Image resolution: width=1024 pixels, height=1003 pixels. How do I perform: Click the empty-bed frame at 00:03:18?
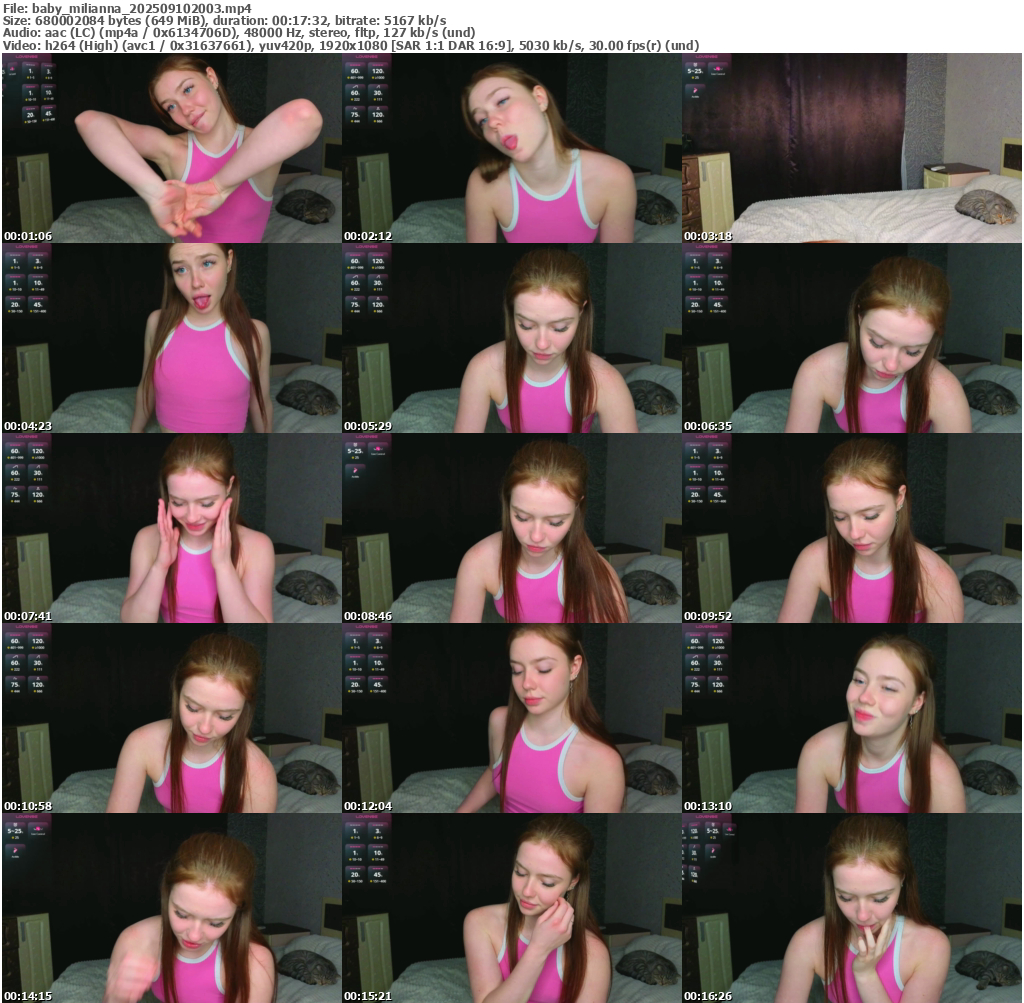851,148
